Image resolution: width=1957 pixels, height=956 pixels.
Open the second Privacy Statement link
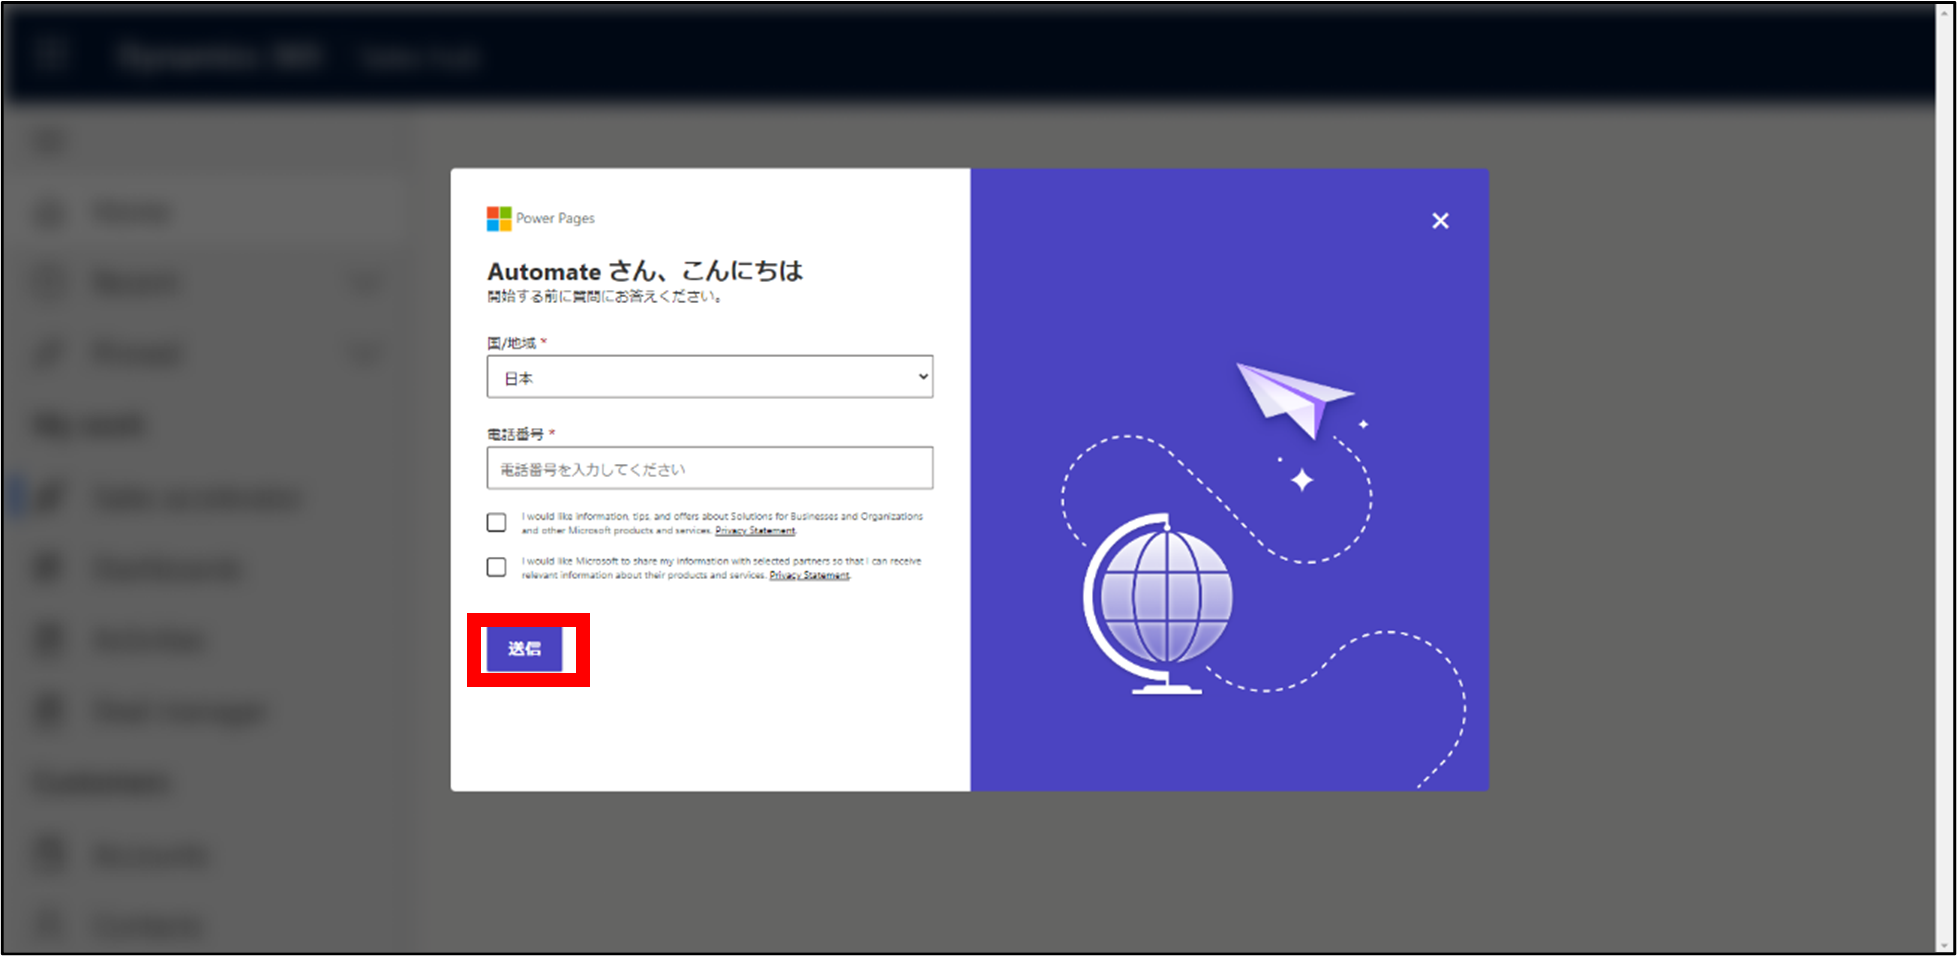click(809, 575)
